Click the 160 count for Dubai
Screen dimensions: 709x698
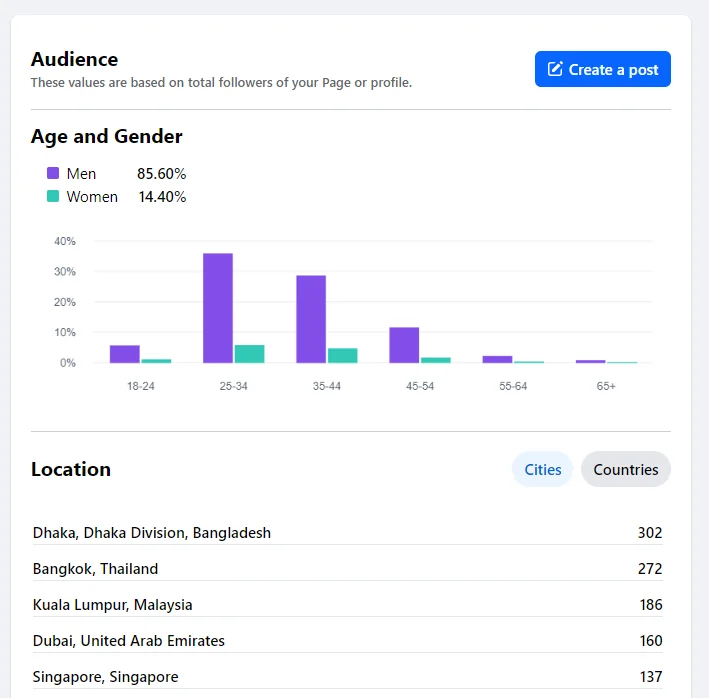(x=651, y=641)
